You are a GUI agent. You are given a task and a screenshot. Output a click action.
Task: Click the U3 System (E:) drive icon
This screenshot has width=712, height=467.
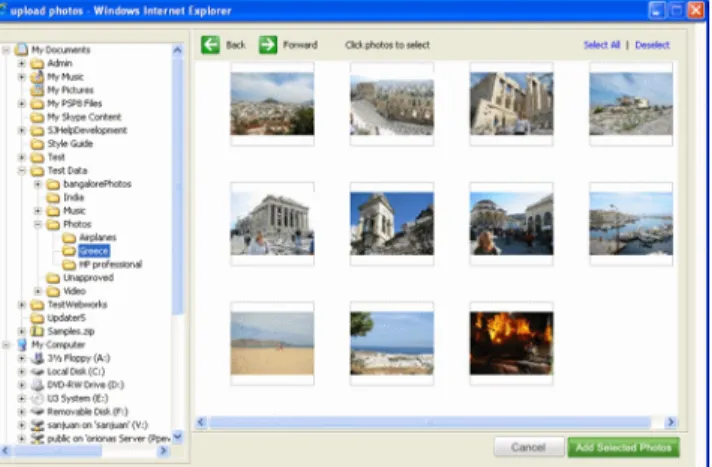coord(37,398)
